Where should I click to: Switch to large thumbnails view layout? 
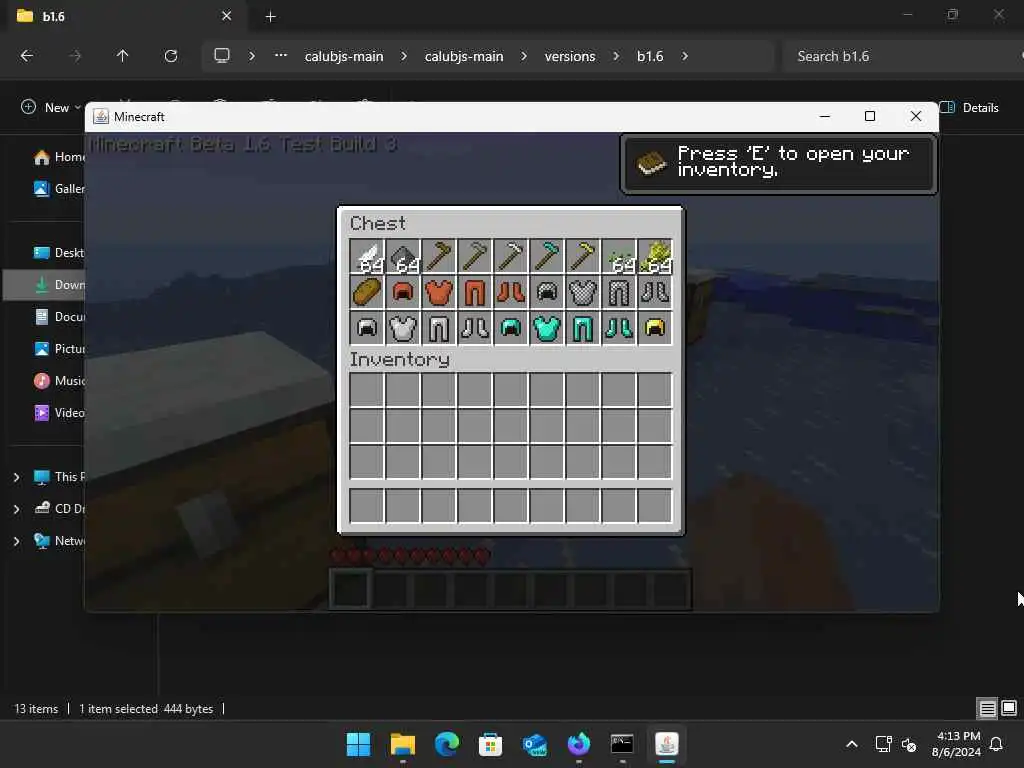(x=1009, y=709)
